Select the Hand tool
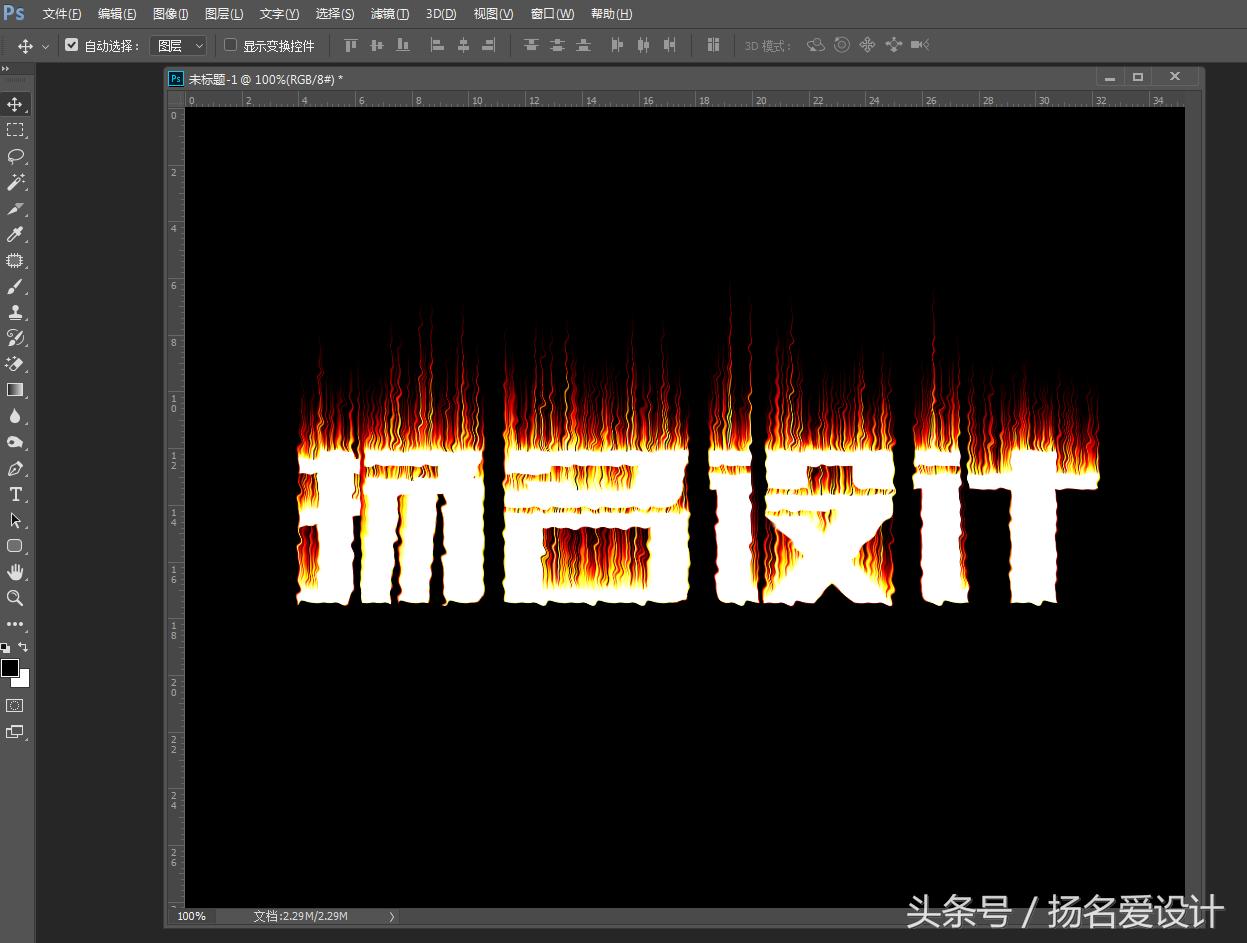The image size is (1247, 943). [x=15, y=572]
